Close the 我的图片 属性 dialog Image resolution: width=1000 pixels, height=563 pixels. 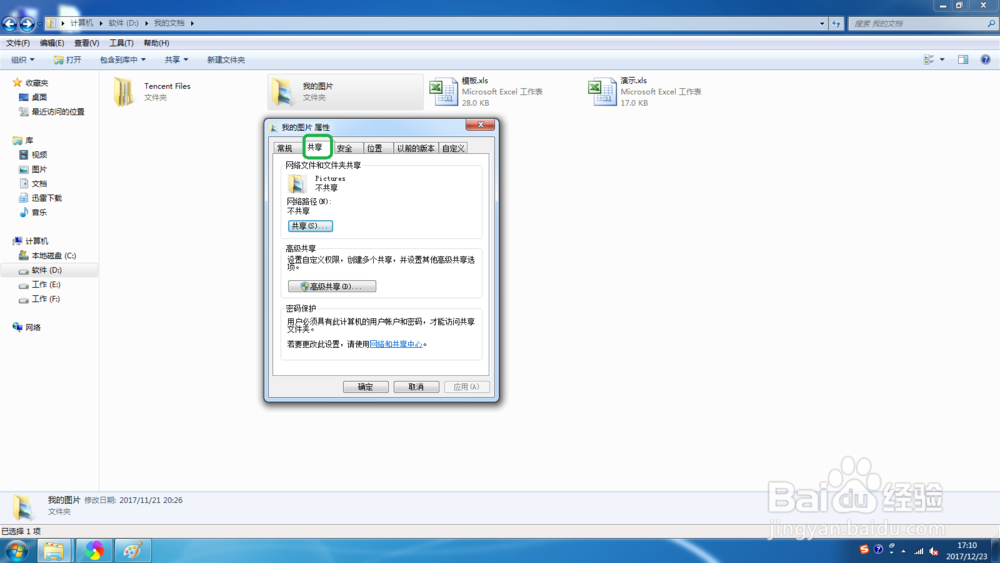click(480, 124)
